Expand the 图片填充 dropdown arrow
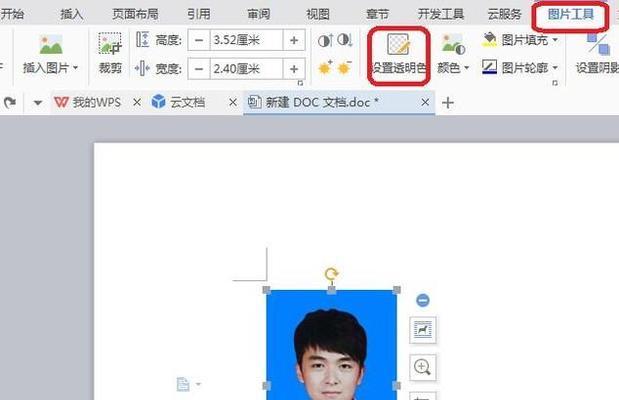This screenshot has height=400, width=619. 555,40
